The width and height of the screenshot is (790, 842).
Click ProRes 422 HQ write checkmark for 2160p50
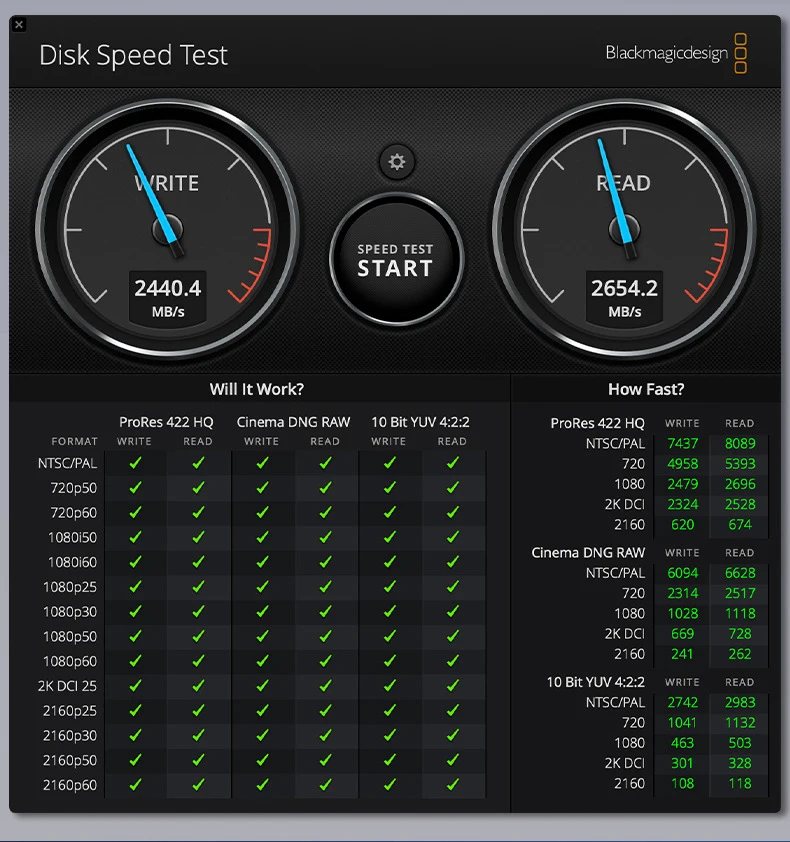click(135, 759)
